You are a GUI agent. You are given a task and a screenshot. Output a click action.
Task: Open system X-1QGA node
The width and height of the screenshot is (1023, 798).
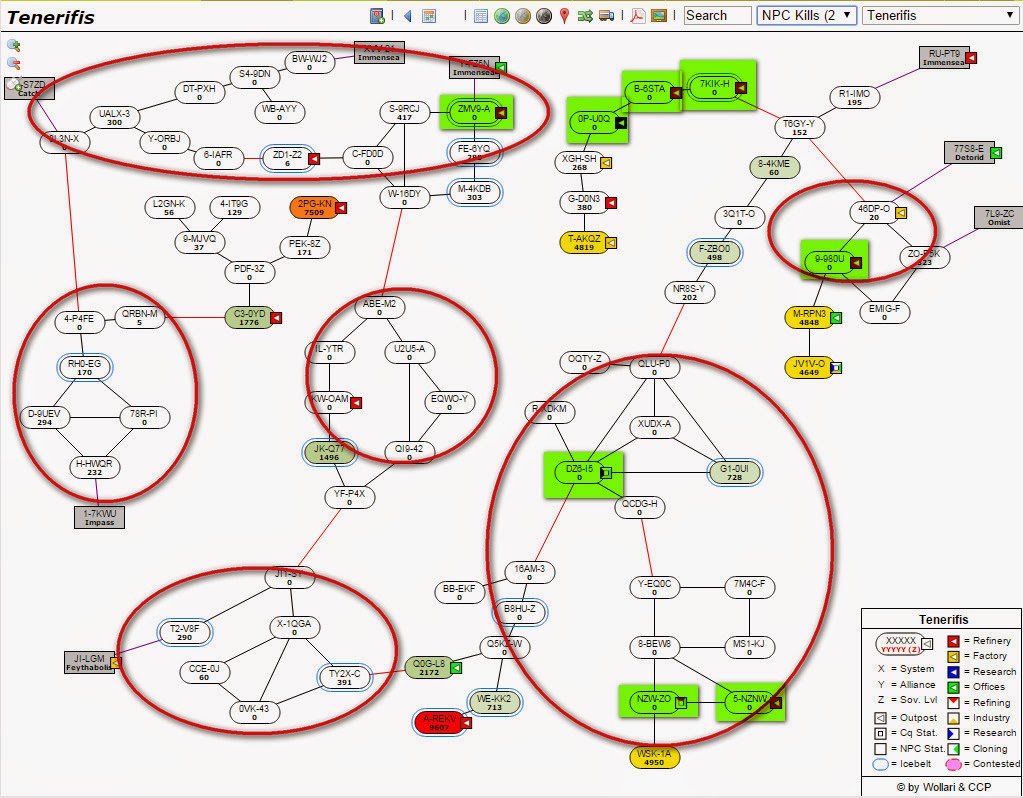[x=294, y=628]
